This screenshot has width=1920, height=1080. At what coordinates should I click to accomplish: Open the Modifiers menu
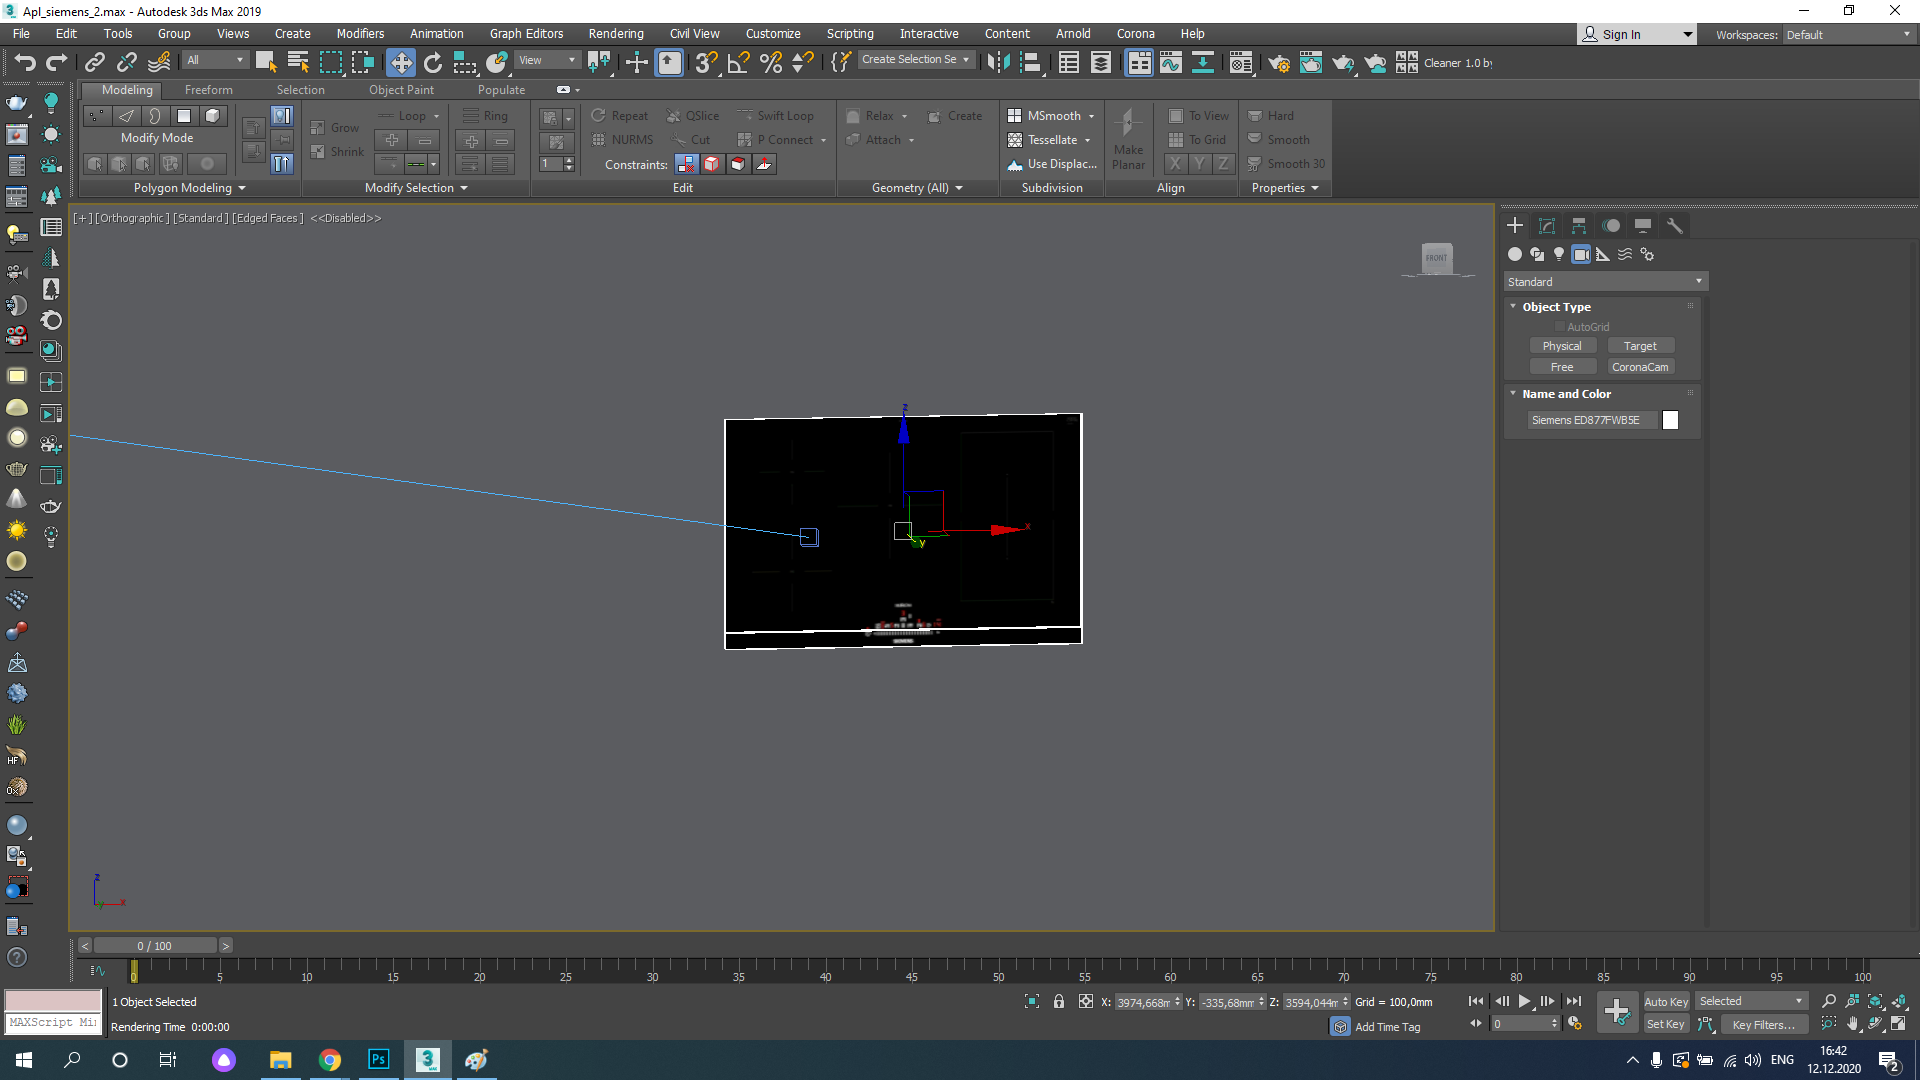click(360, 33)
